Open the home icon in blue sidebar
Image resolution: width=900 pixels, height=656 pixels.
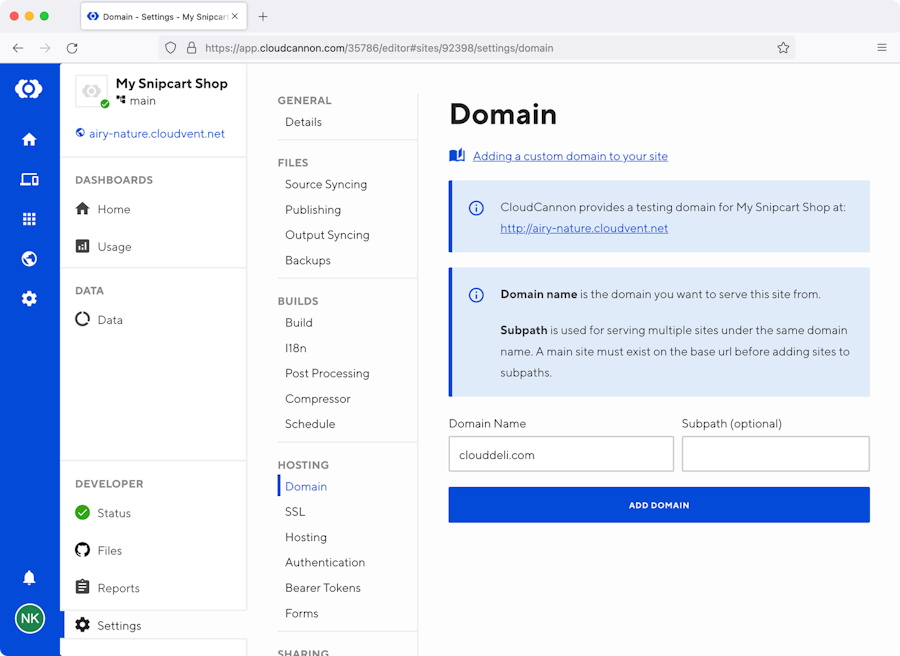tap(29, 140)
